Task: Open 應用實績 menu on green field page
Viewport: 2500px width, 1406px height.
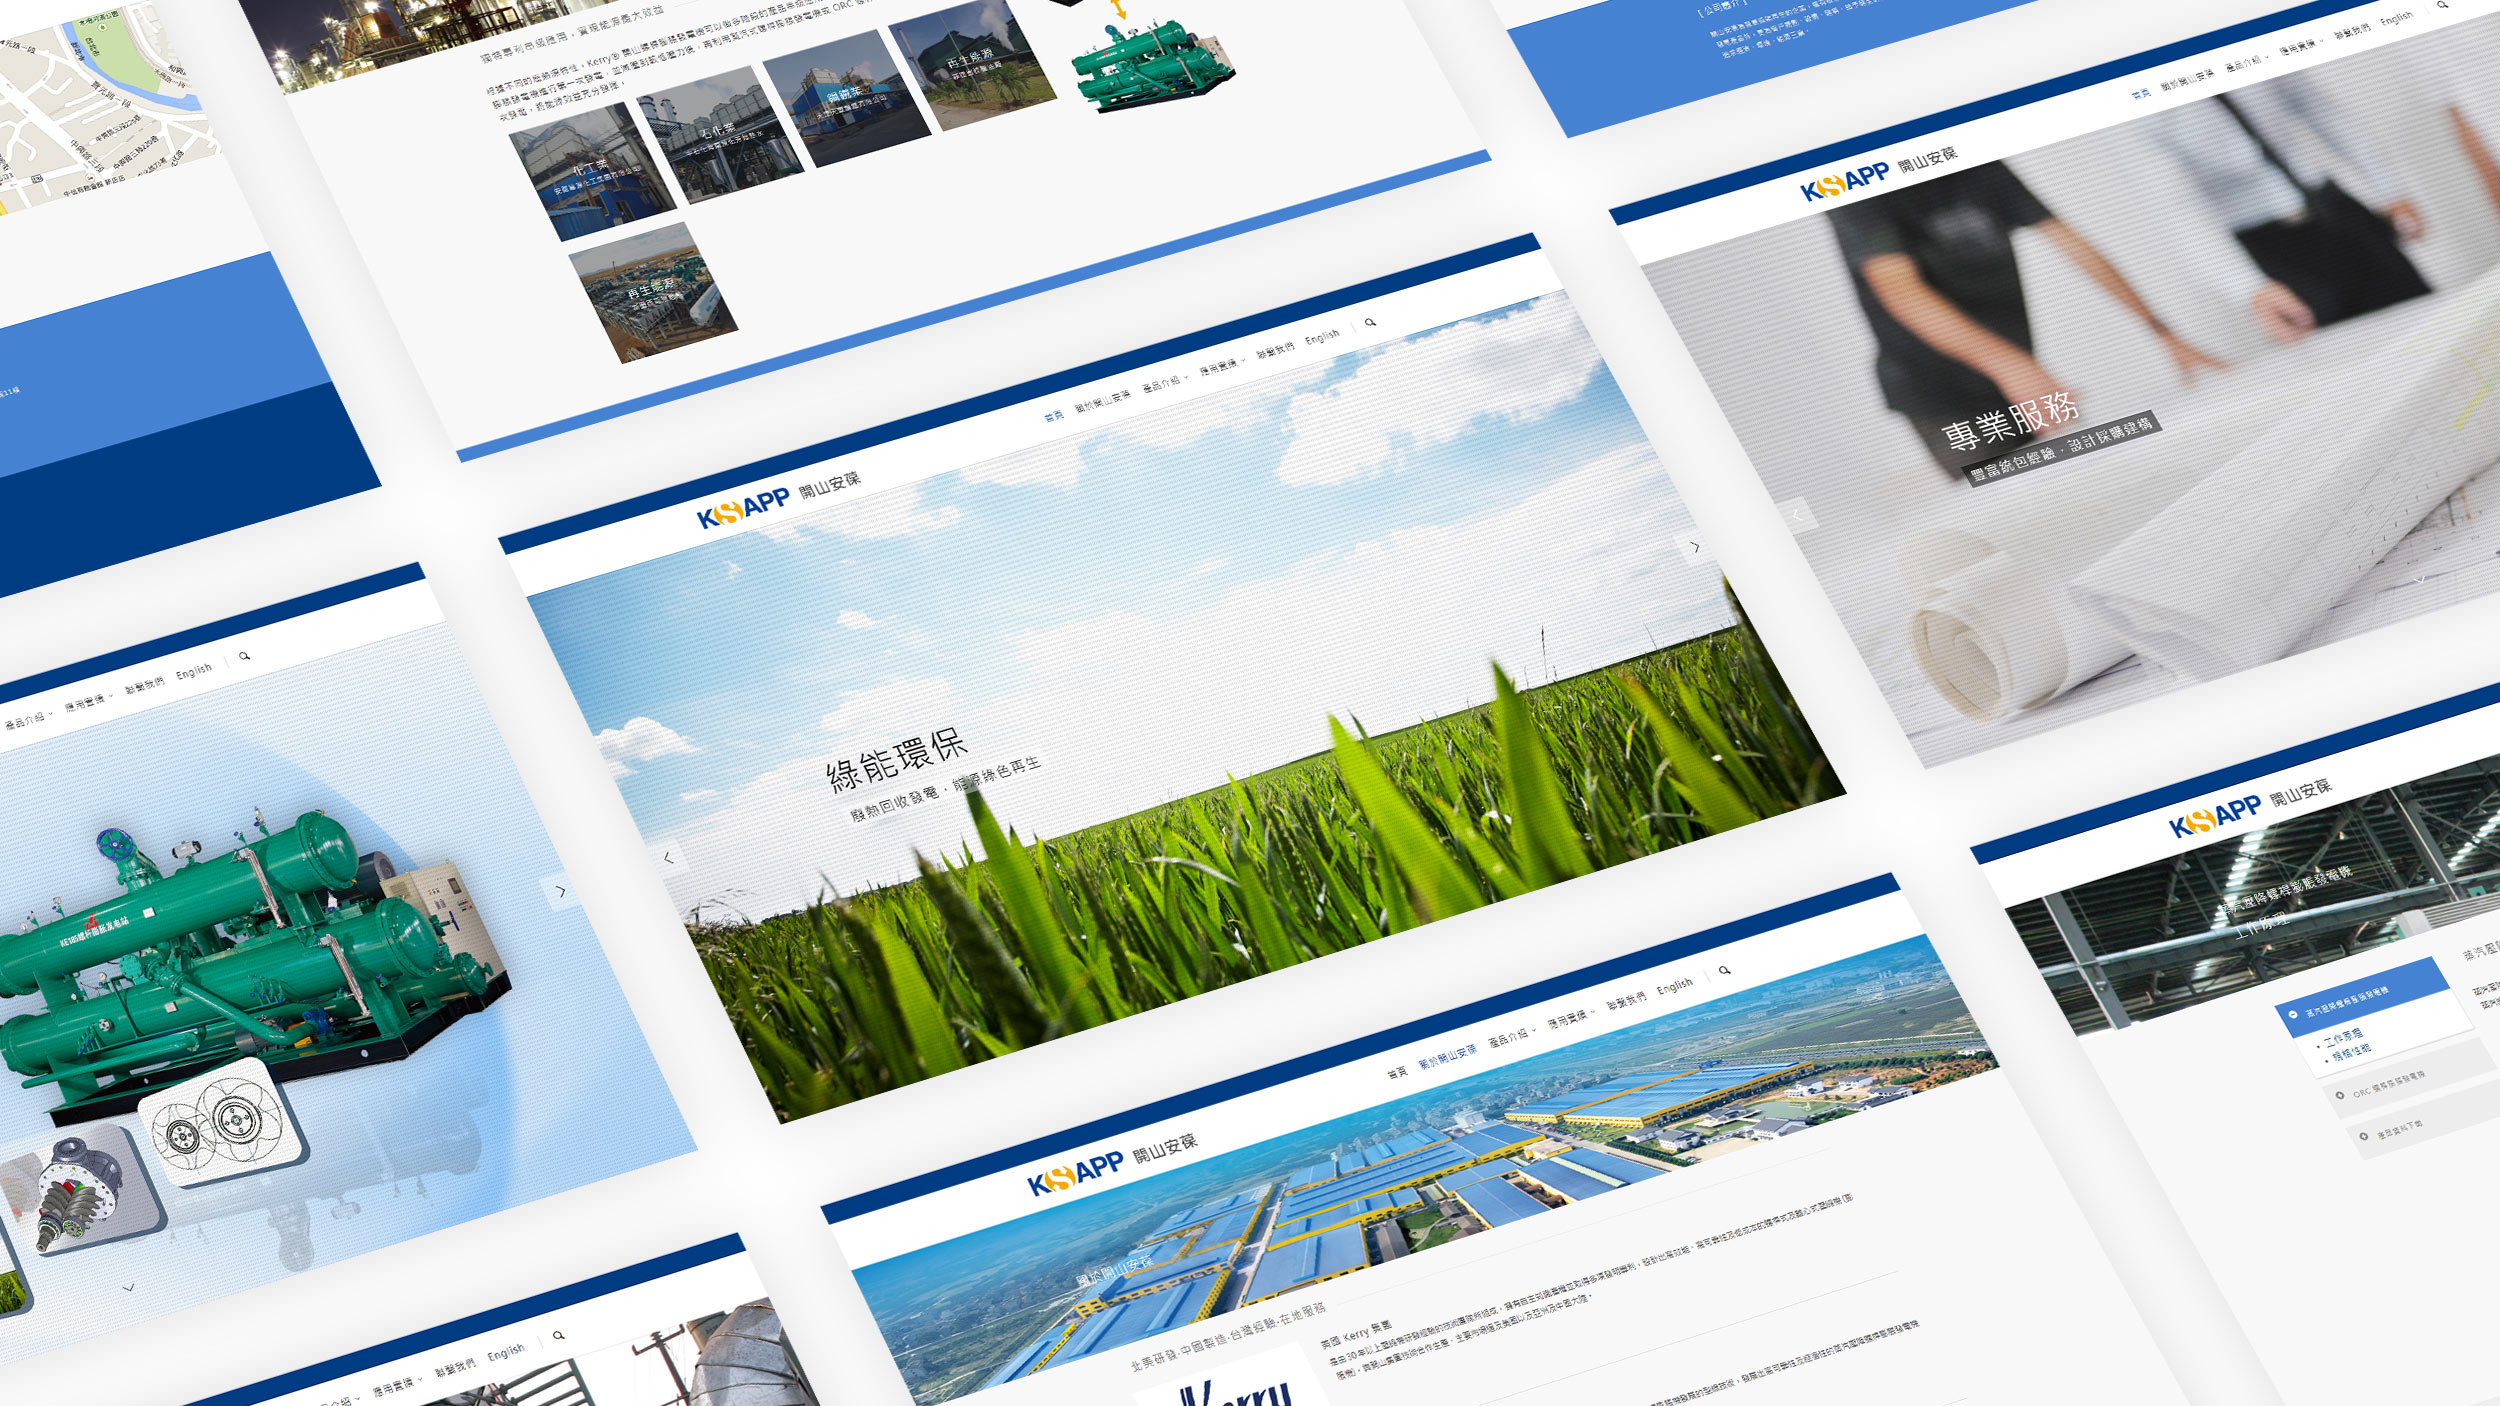Action: 1218,367
